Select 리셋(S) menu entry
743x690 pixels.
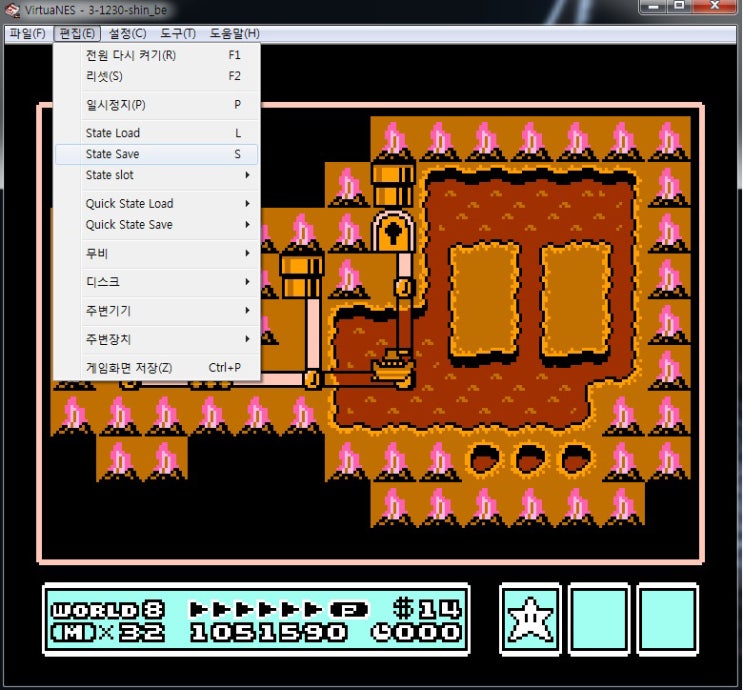(x=157, y=76)
